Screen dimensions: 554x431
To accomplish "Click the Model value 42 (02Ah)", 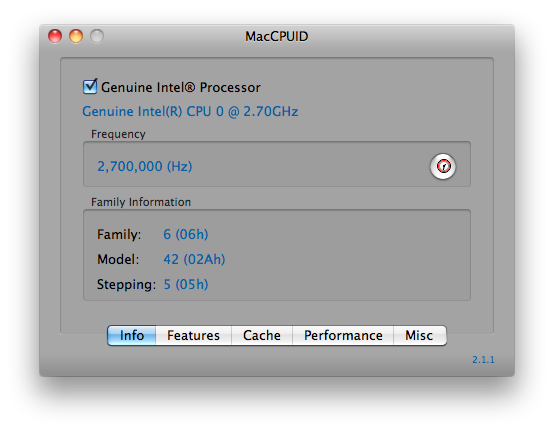I will (x=194, y=259).
